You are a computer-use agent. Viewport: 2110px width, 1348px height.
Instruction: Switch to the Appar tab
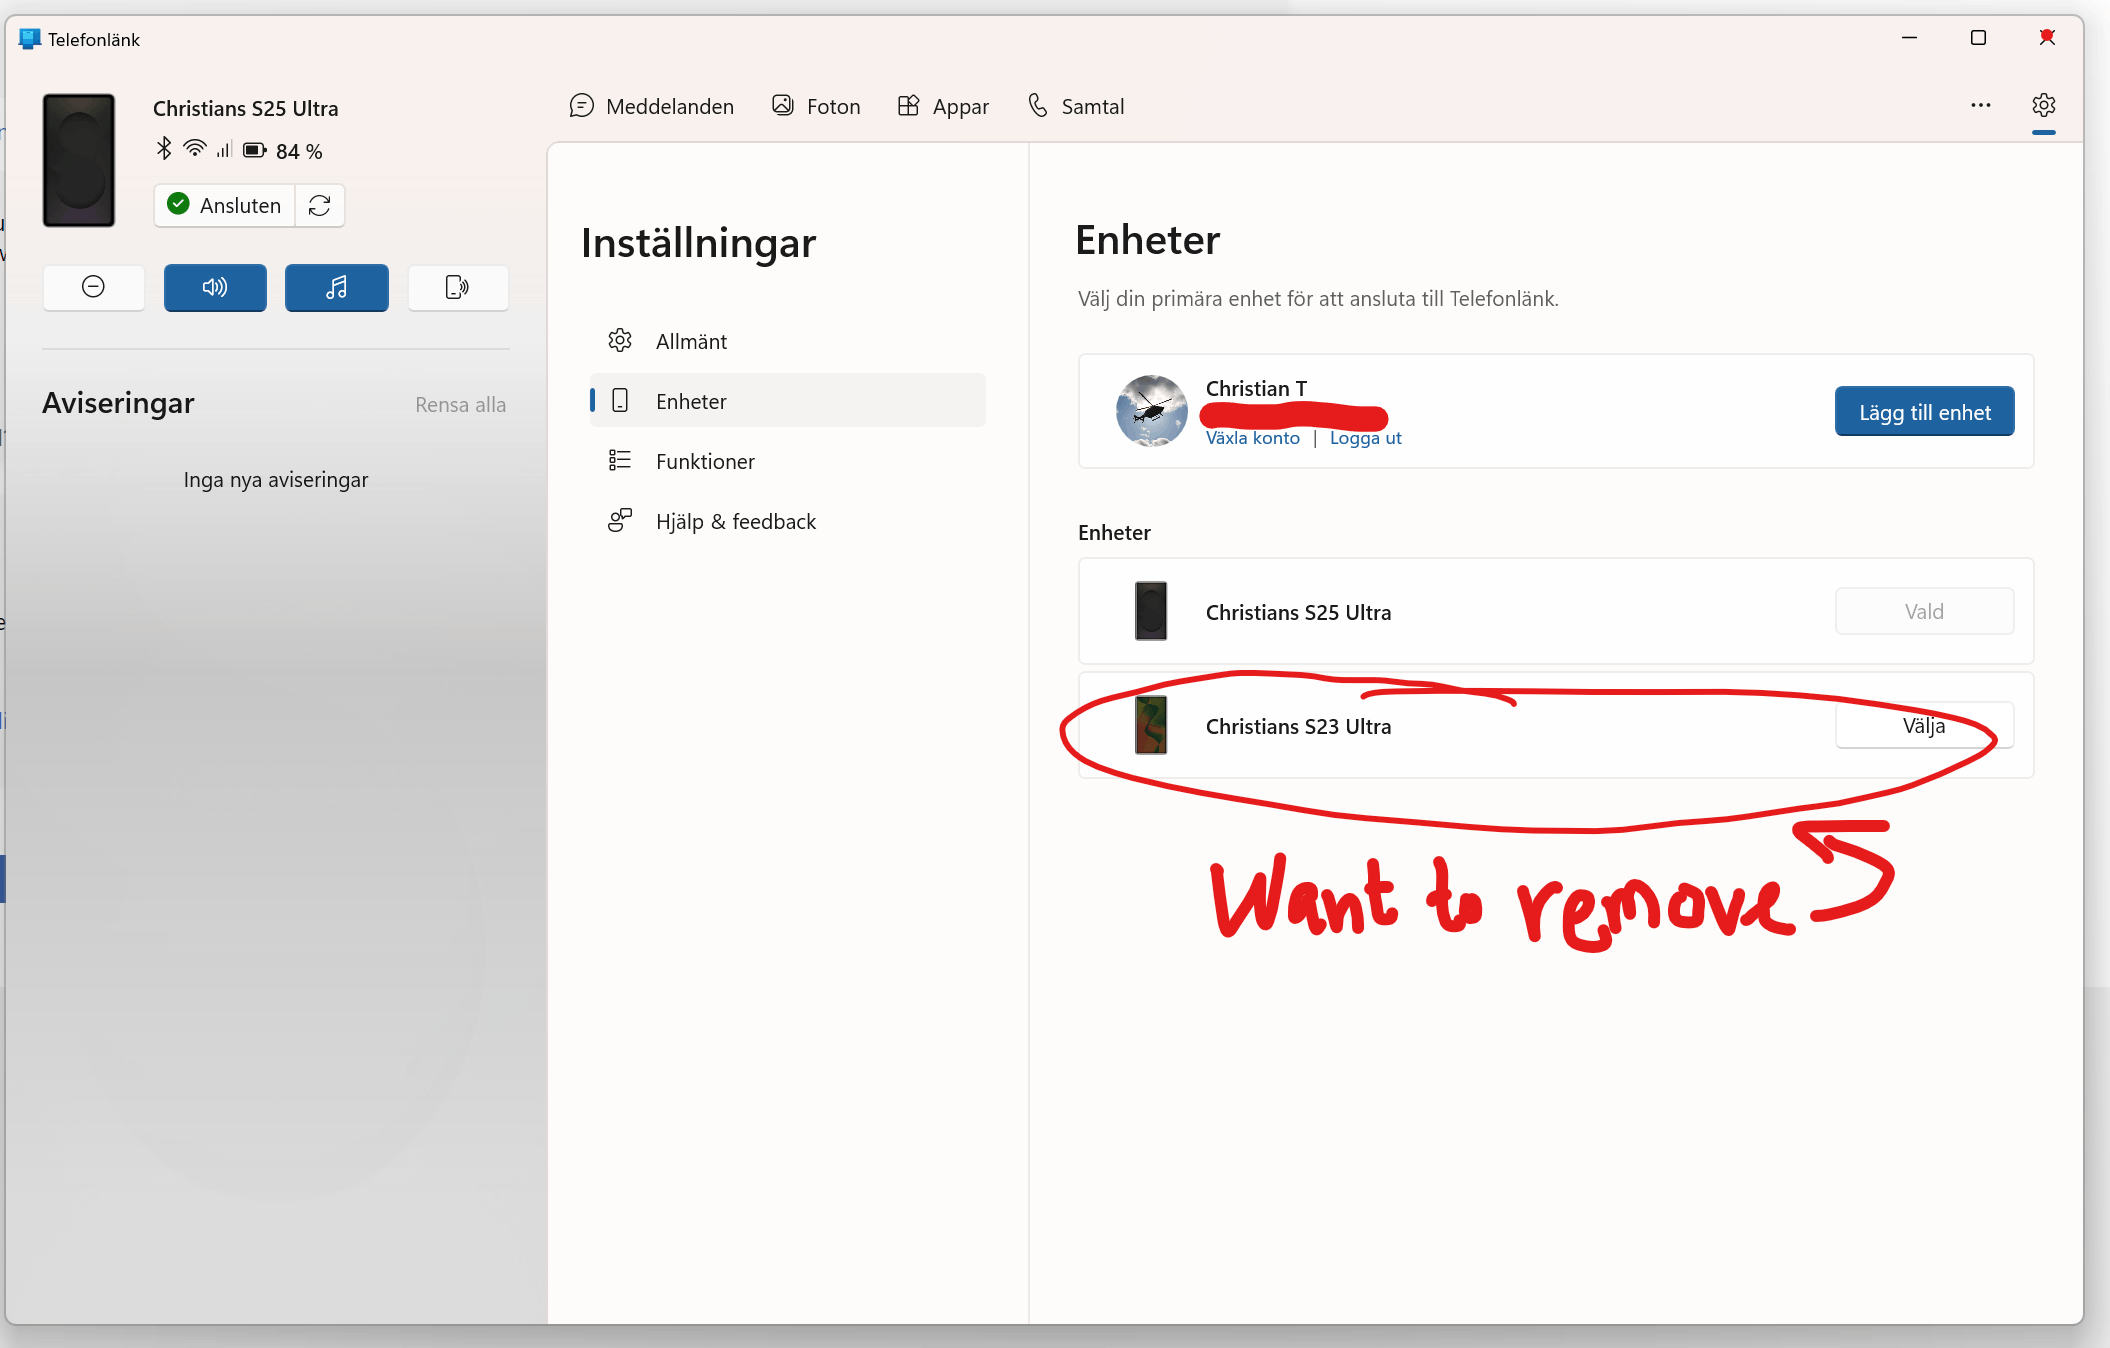(943, 106)
